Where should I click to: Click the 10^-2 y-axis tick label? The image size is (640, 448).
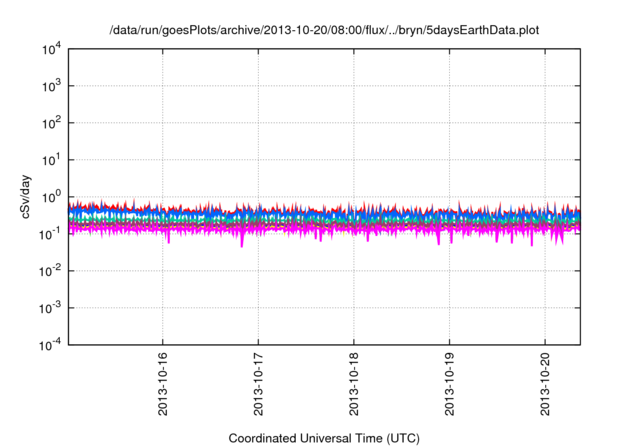click(x=50, y=271)
